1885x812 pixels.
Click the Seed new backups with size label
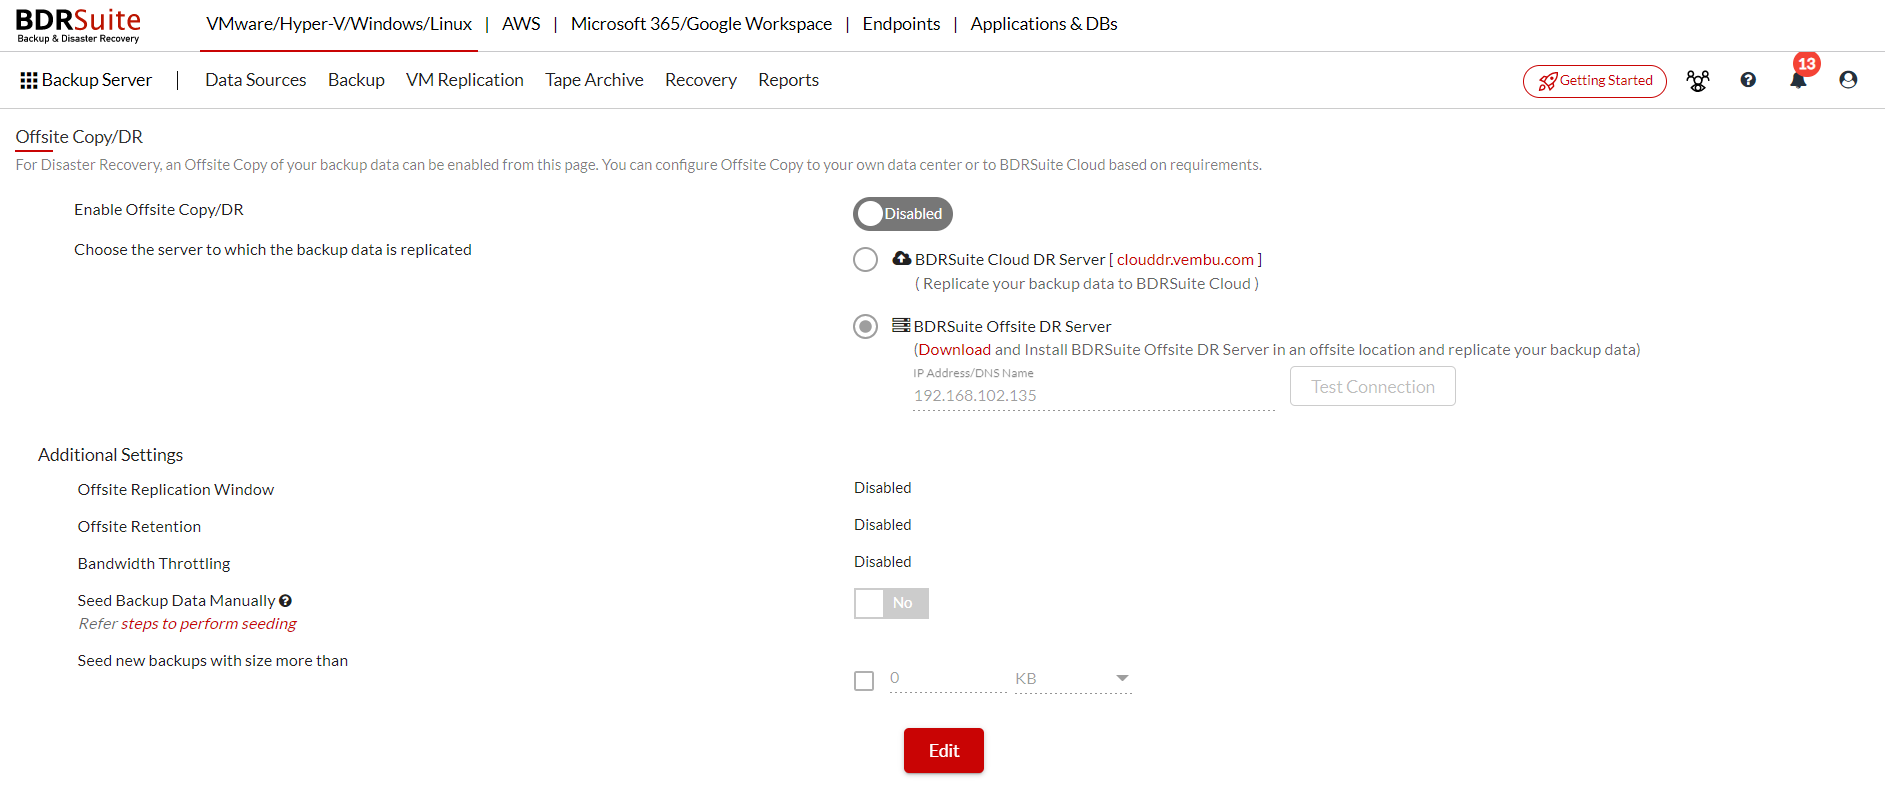pyautogui.click(x=213, y=661)
